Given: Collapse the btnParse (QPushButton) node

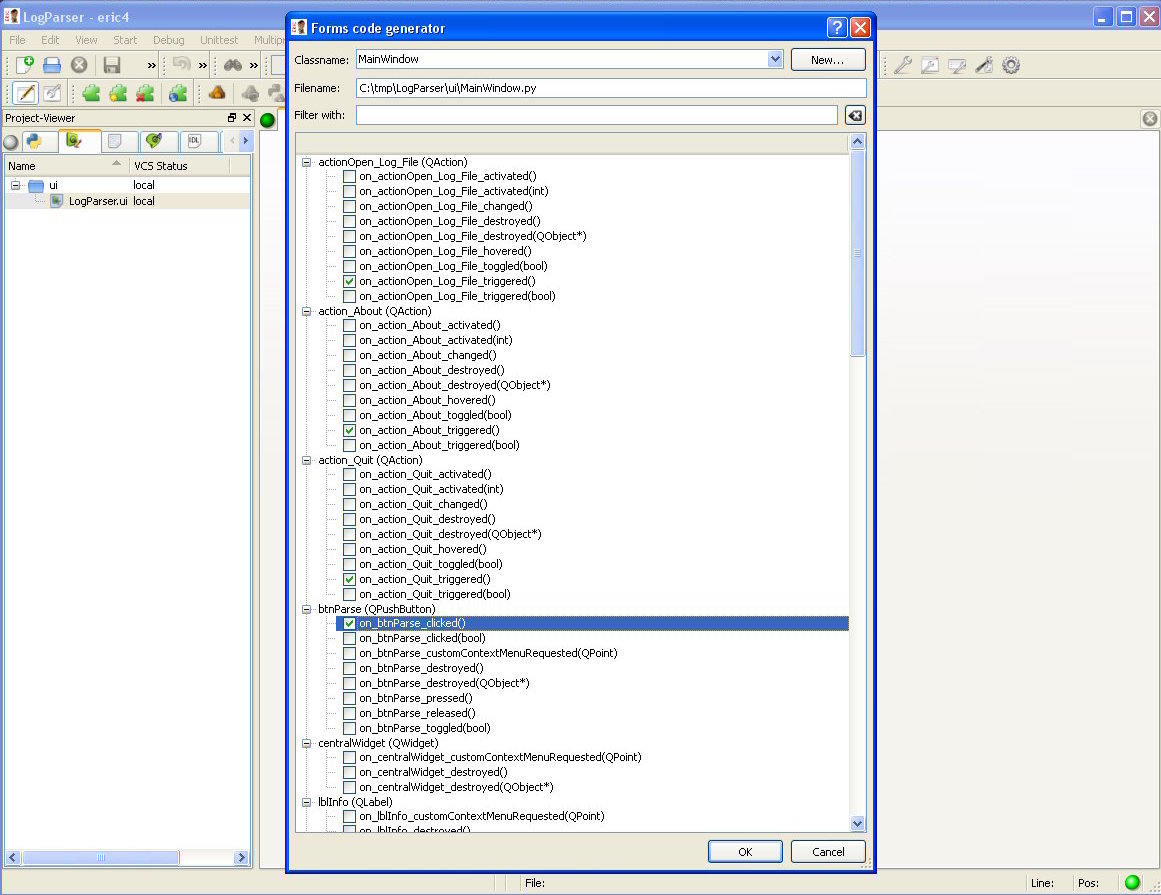Looking at the screenshot, I should coord(307,609).
